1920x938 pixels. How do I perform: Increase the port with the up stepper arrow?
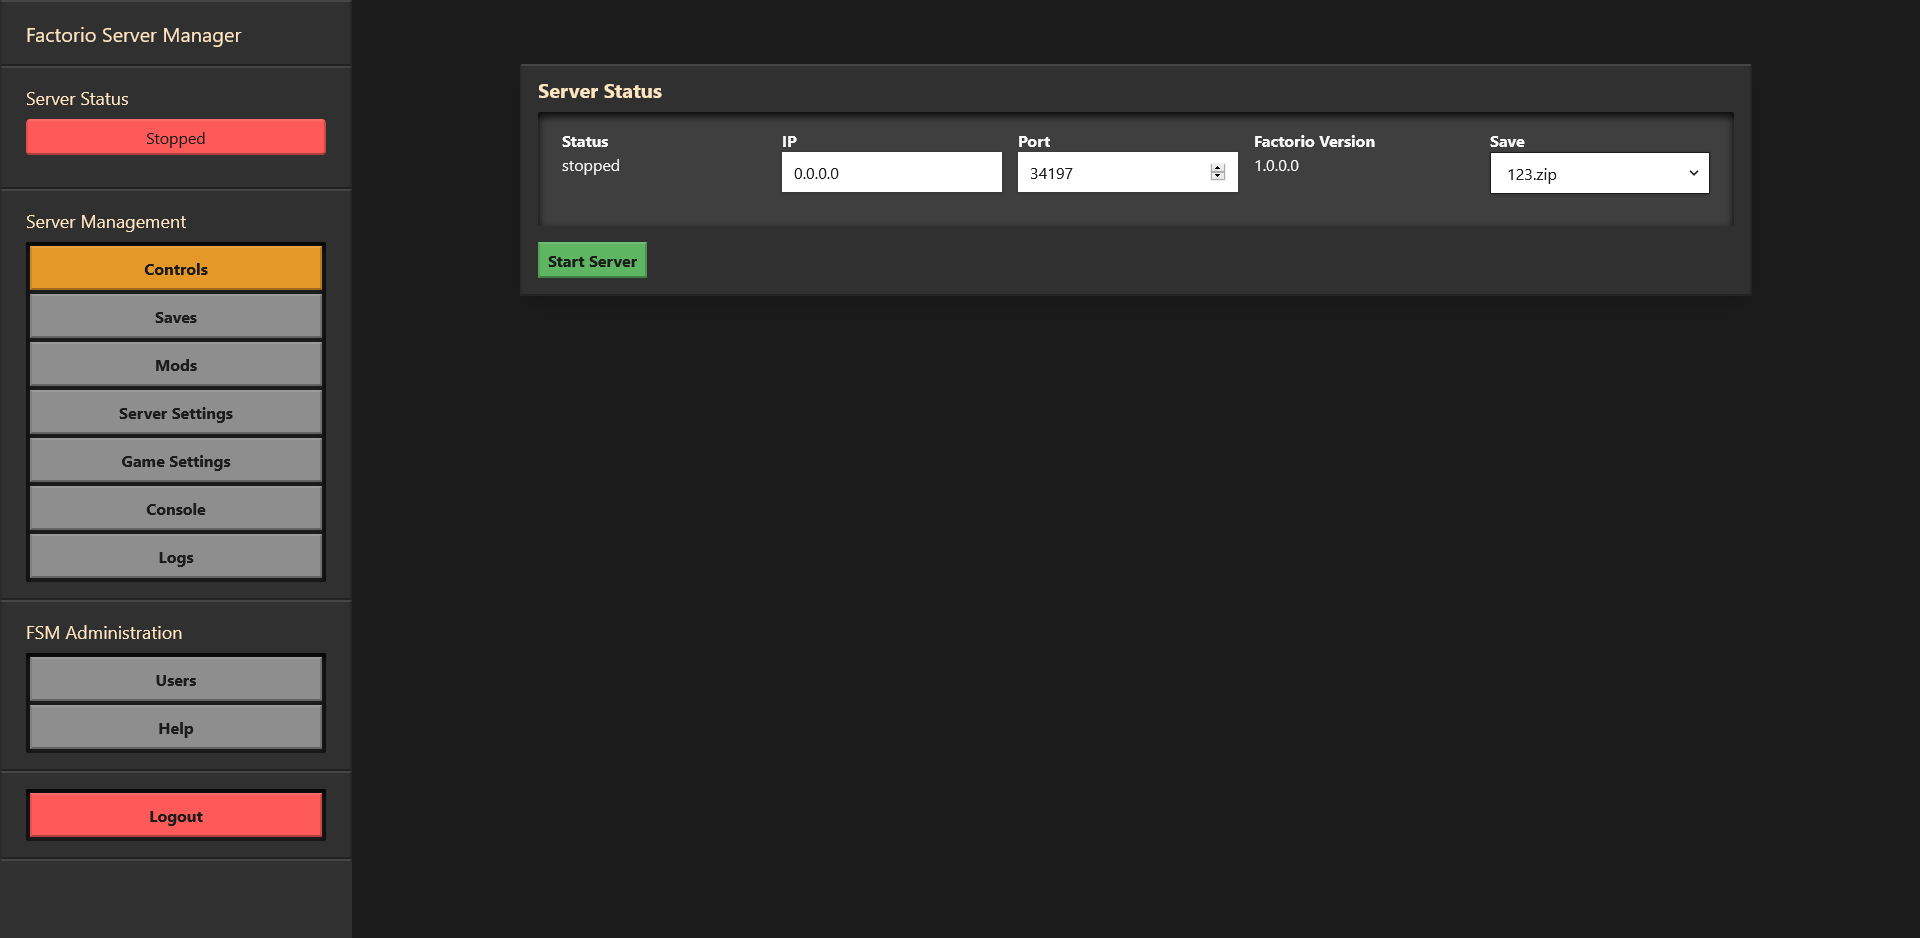[1218, 168]
